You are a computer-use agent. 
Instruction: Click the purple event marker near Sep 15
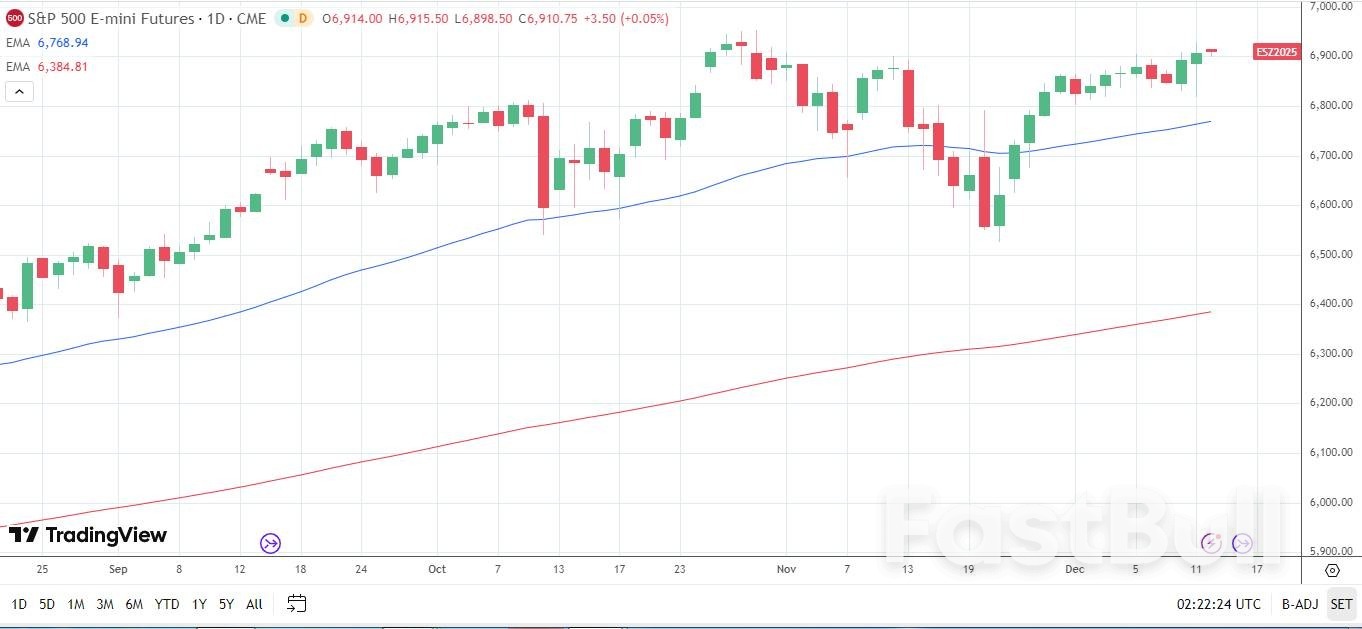(x=270, y=544)
